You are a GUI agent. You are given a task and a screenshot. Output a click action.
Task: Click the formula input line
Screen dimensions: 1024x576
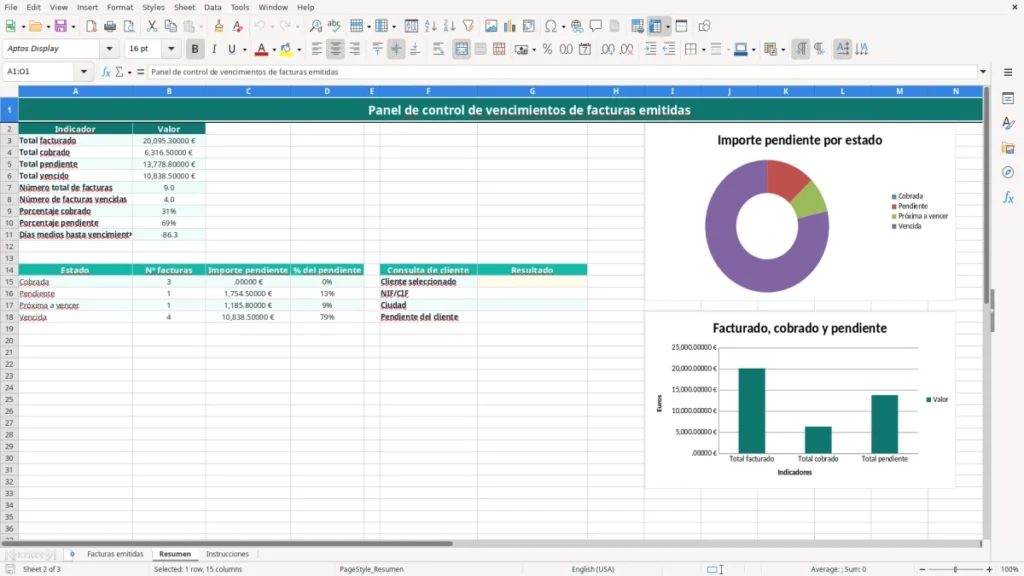(x=562, y=72)
